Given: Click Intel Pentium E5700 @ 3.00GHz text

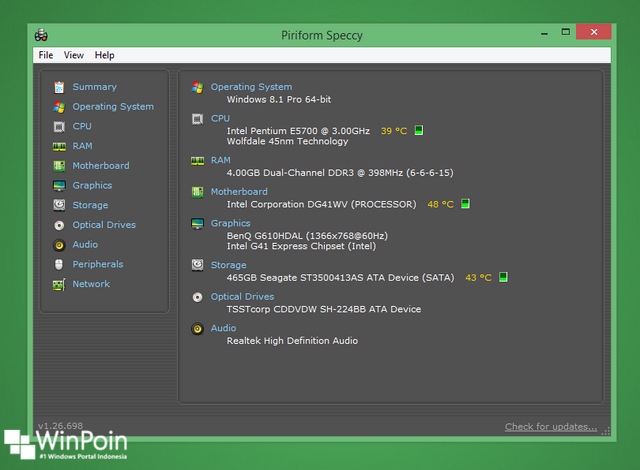Looking at the screenshot, I should pyautogui.click(x=298, y=131).
